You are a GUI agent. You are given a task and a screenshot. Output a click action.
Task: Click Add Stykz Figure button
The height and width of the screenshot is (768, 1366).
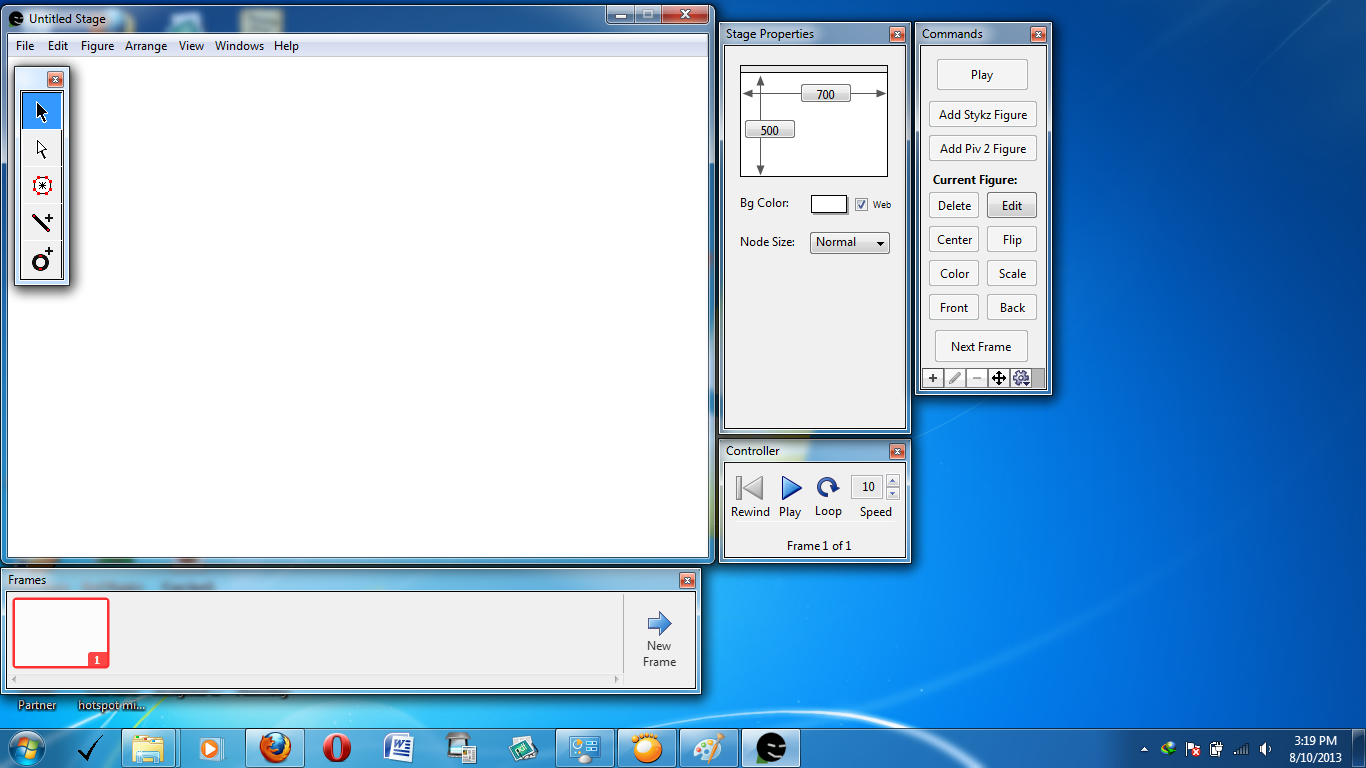pyautogui.click(x=983, y=115)
